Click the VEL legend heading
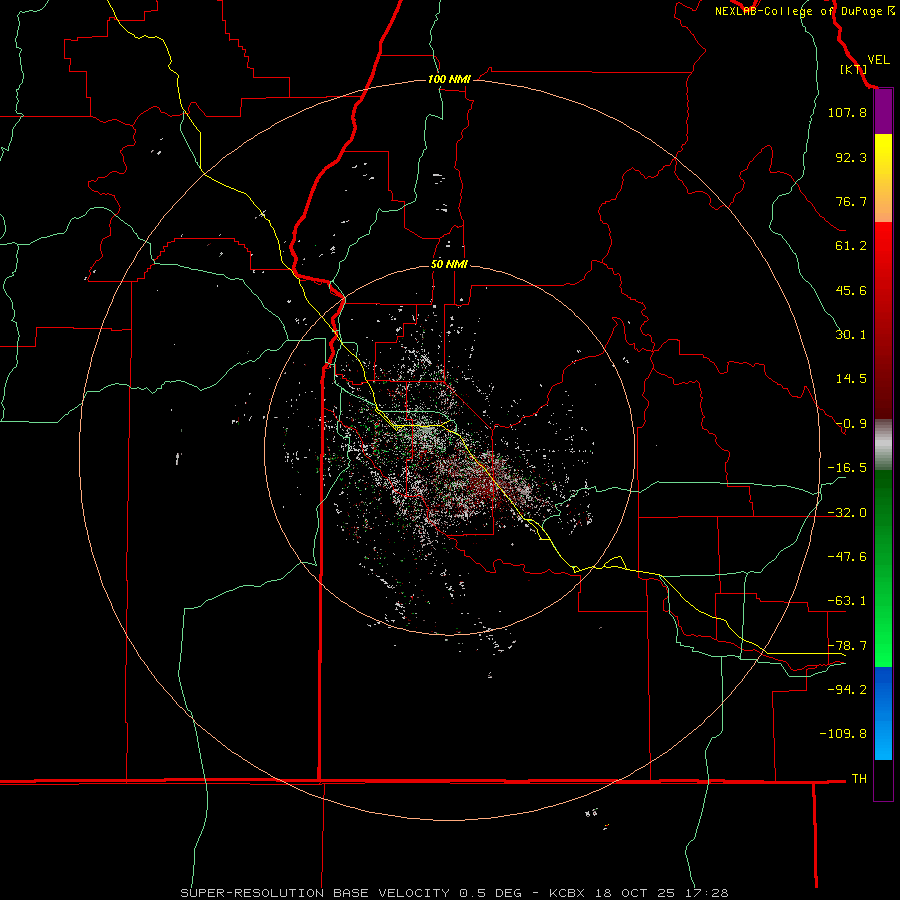The image size is (900, 900). [x=878, y=60]
